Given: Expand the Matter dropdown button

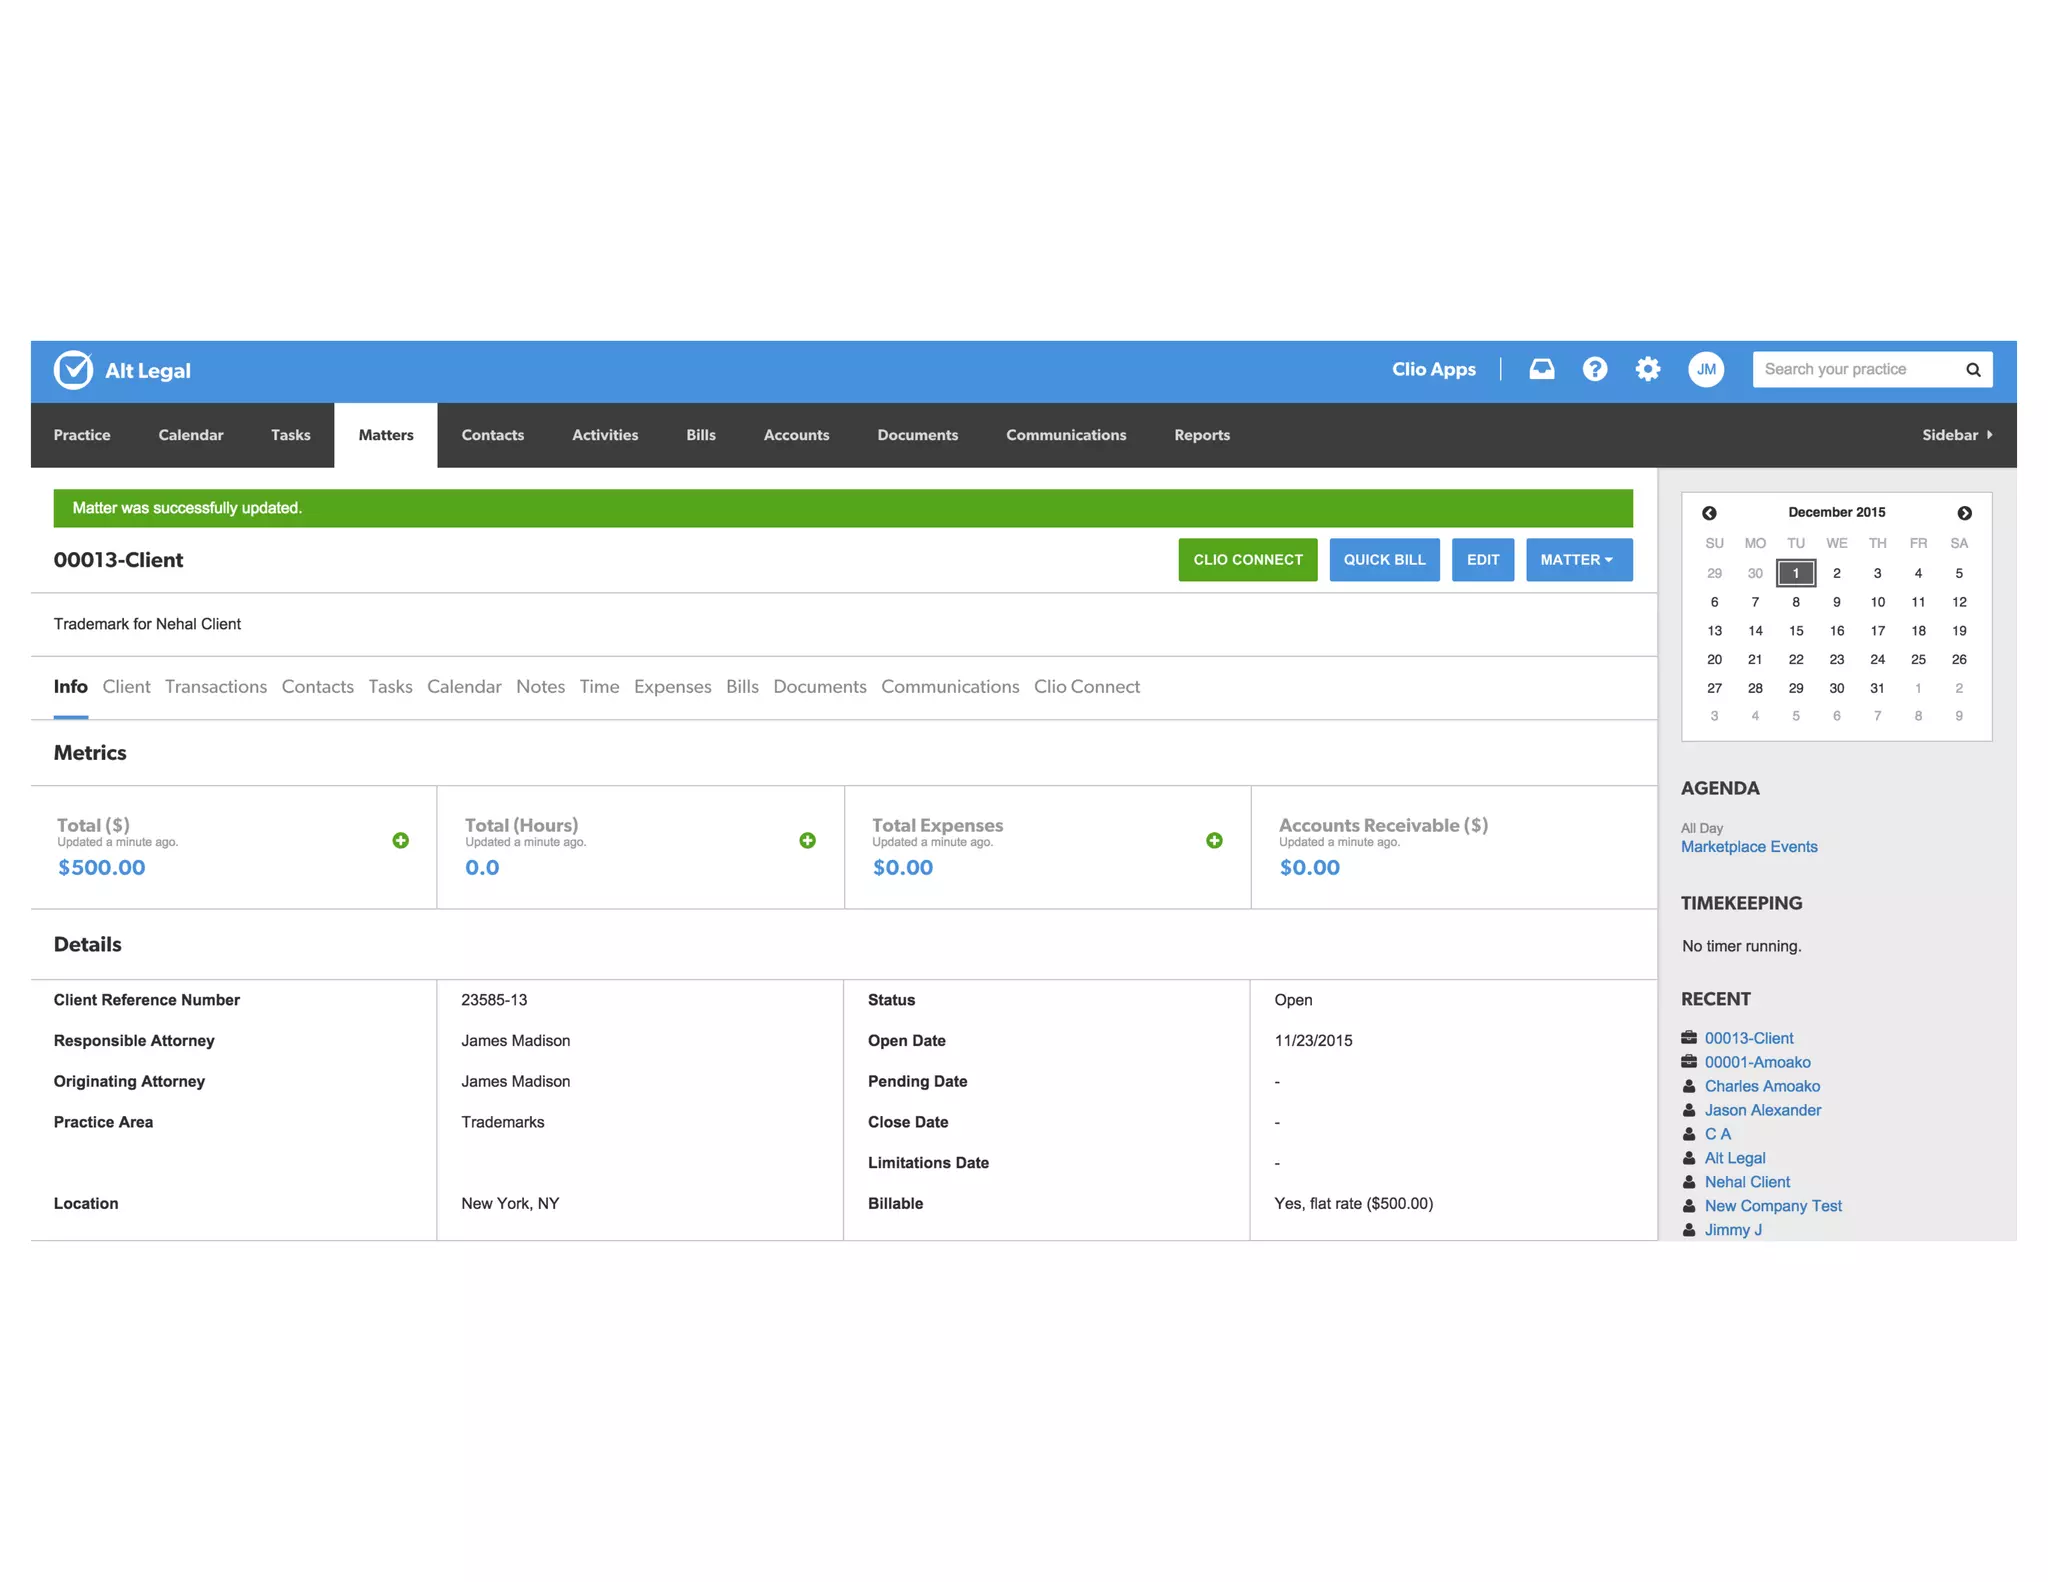Looking at the screenshot, I should point(1578,560).
